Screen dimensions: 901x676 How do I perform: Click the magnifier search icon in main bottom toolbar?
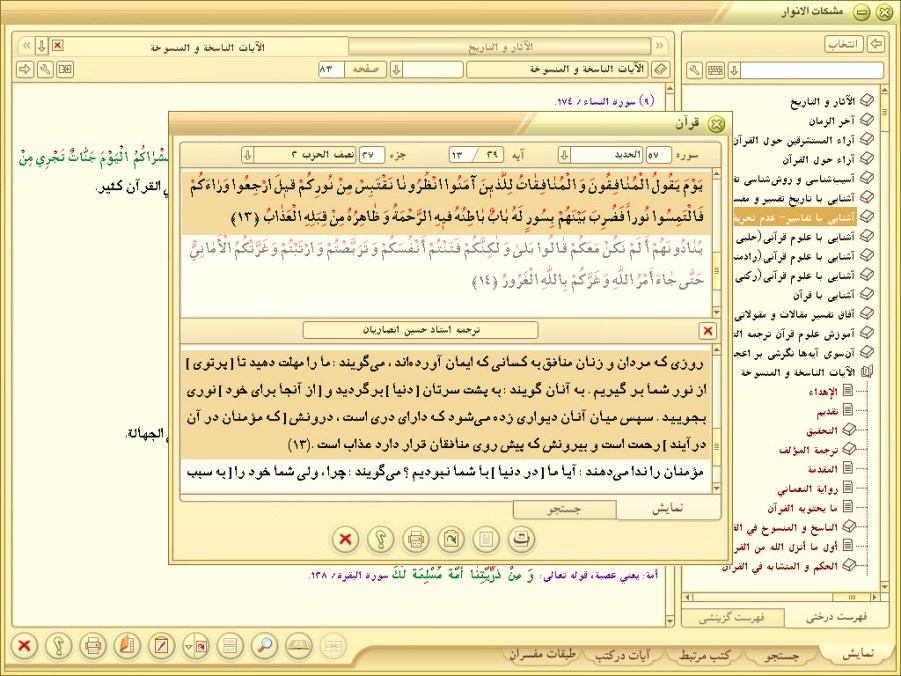[264, 646]
